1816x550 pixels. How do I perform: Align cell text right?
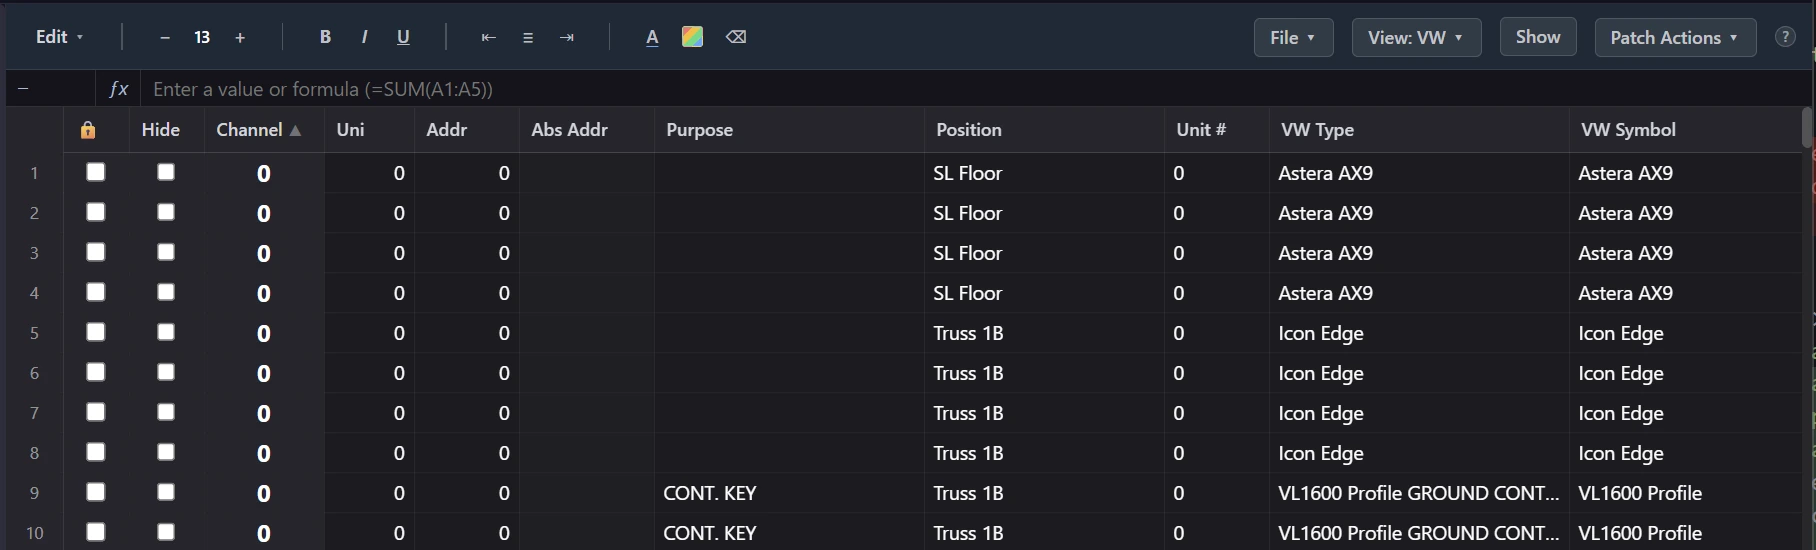click(567, 37)
